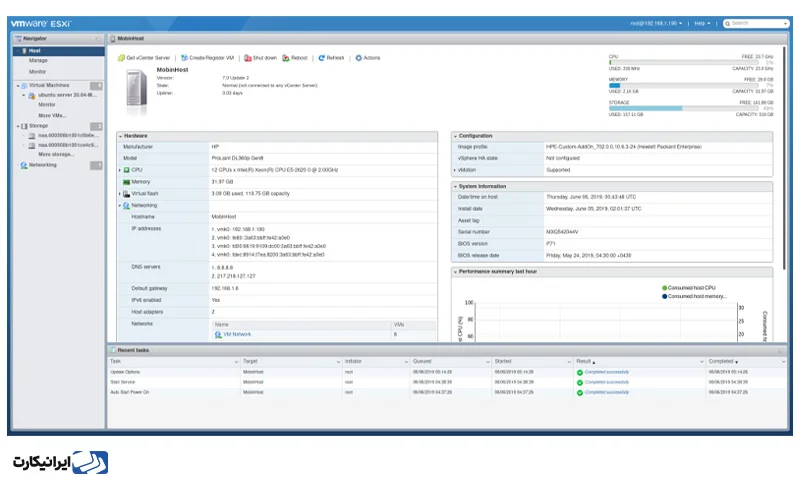Viewport: 800px width, 477px height.
Task: Click the More storage... link
Action: point(56,155)
